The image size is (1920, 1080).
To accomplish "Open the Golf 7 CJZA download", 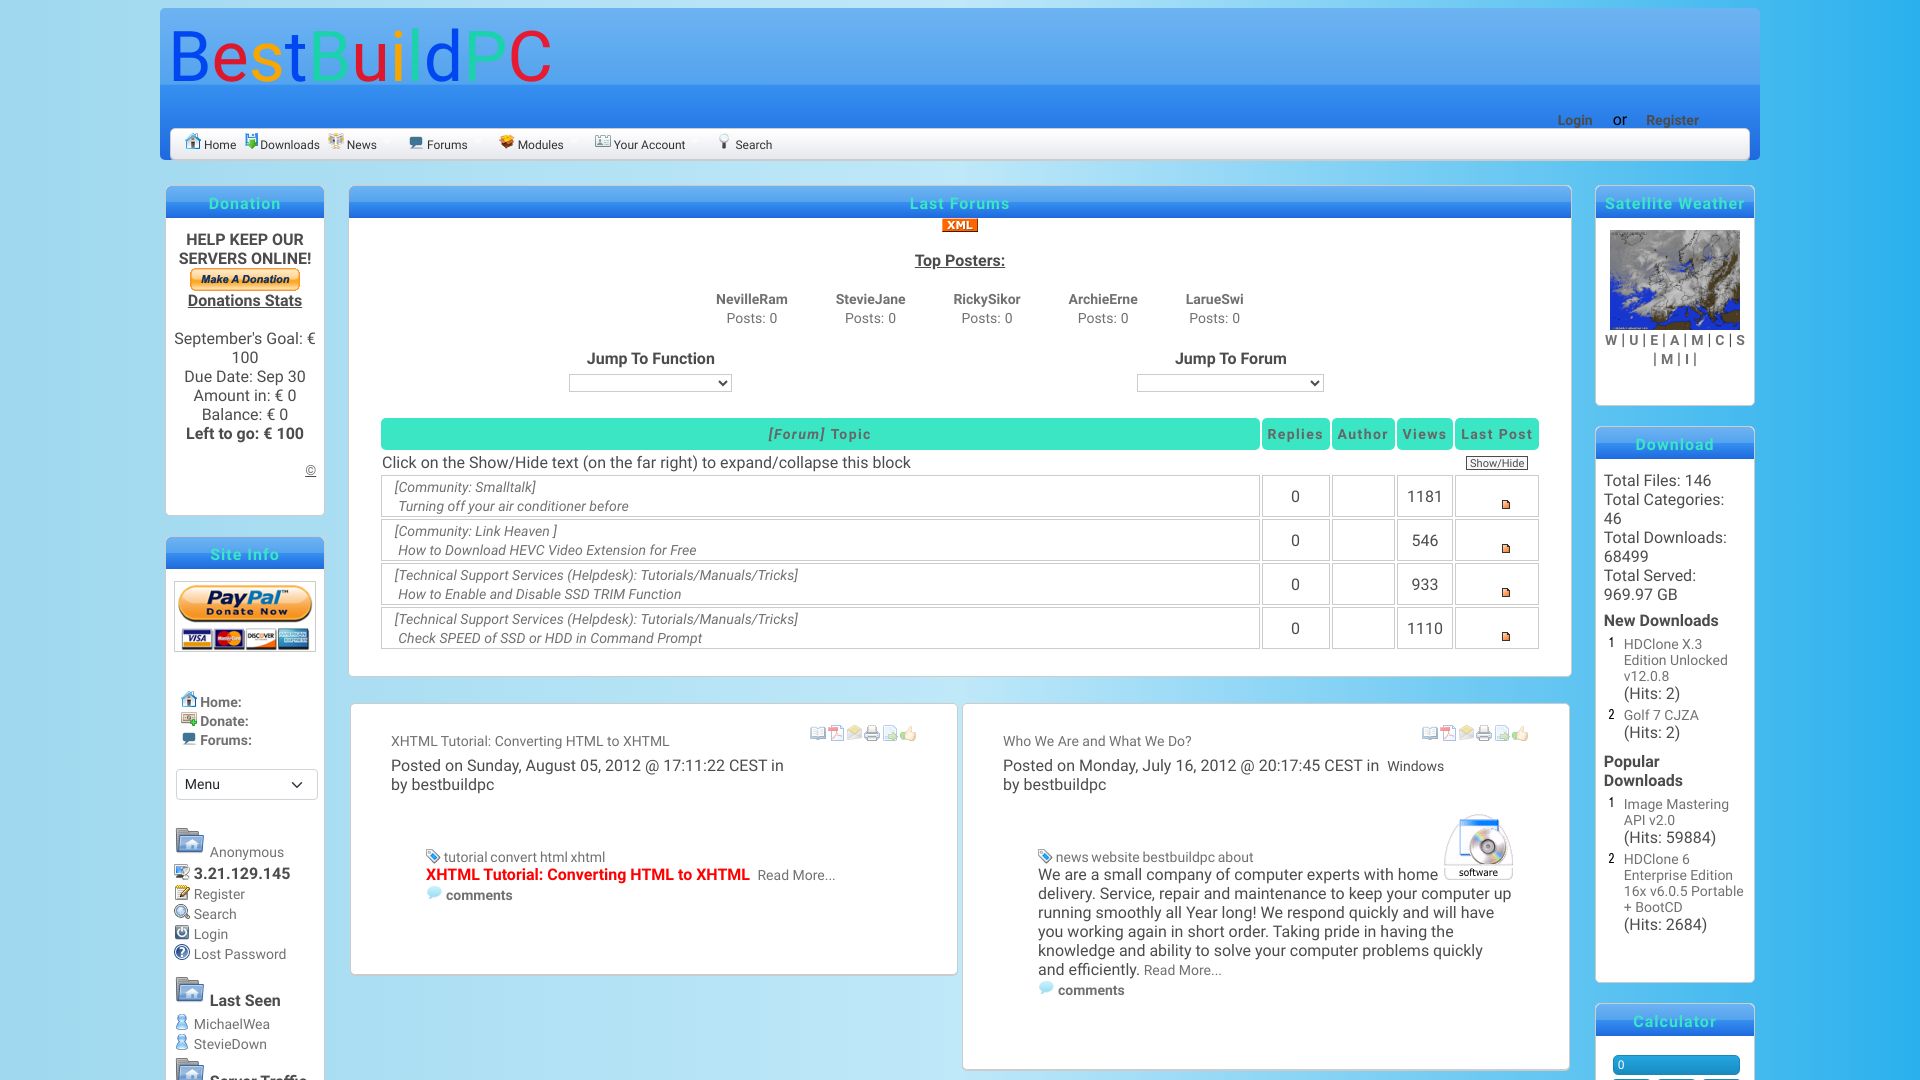I will click(x=1661, y=715).
